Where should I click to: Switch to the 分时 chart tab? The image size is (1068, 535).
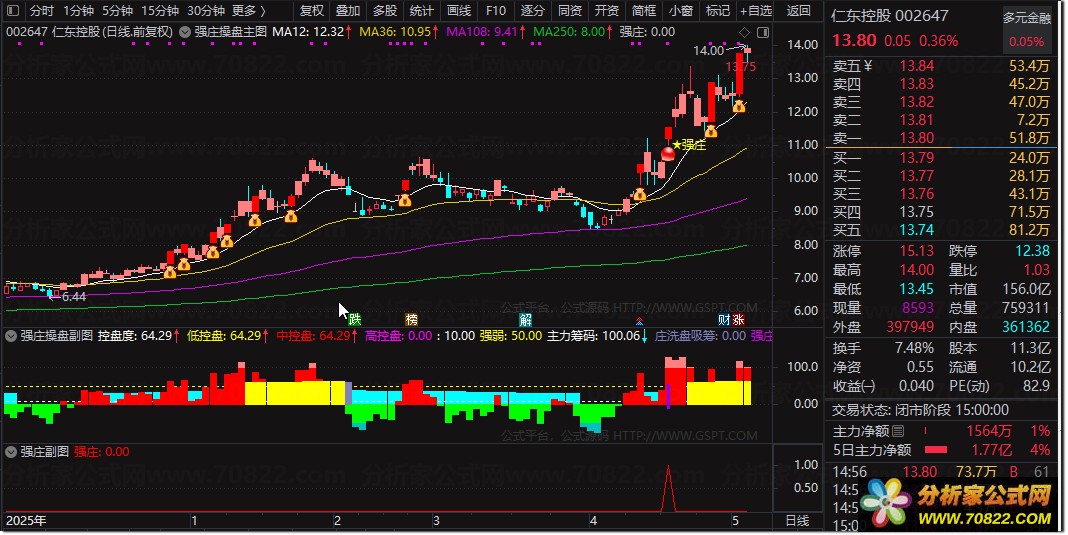click(x=42, y=11)
